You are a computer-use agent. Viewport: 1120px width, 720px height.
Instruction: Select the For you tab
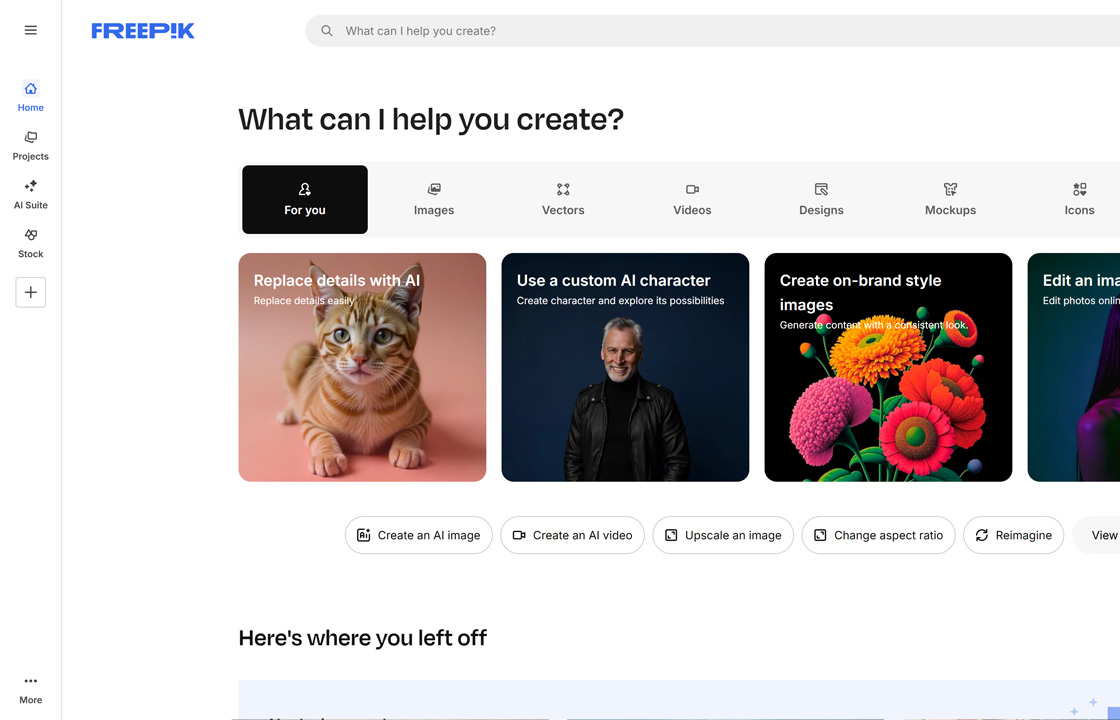305,199
